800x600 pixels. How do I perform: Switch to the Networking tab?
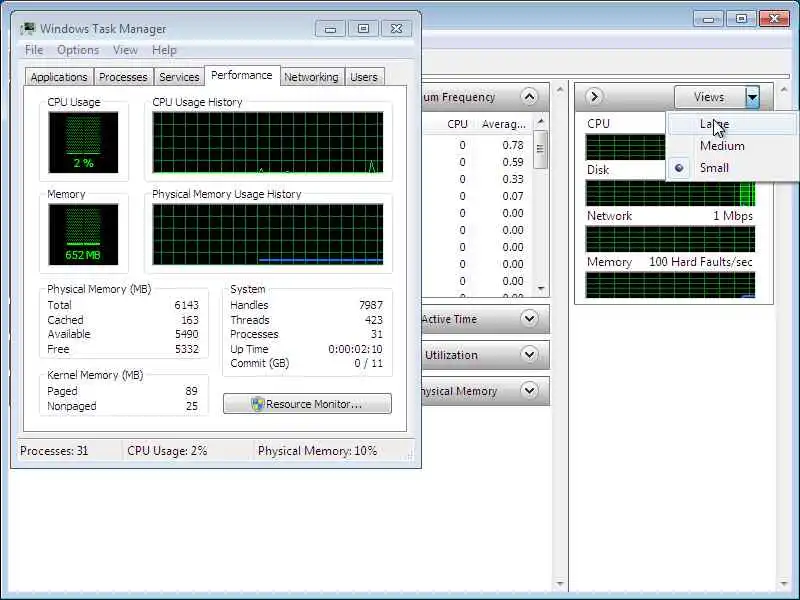click(311, 77)
